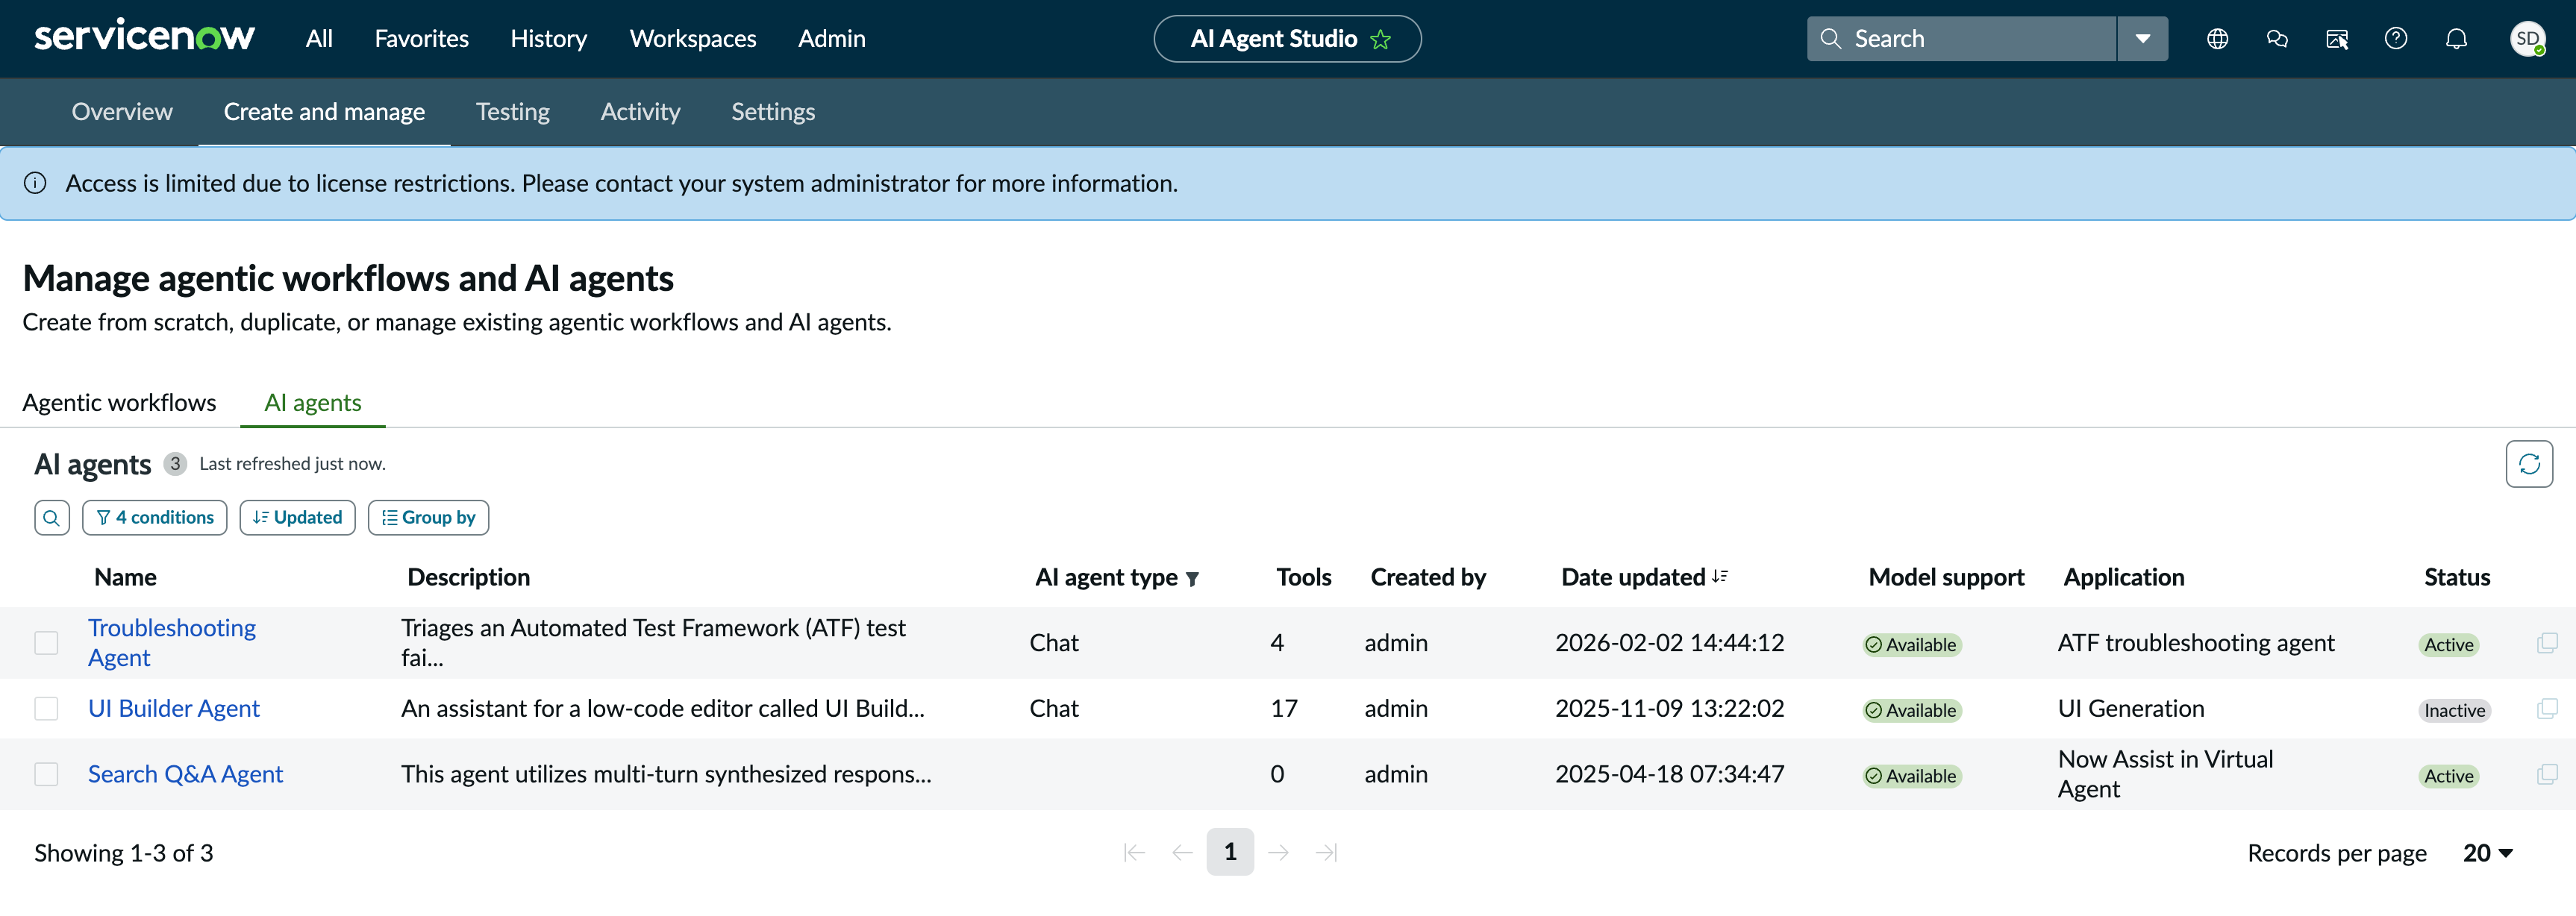
Task: Duplicate the UI Builder Agent via copy icon
Action: [2547, 709]
